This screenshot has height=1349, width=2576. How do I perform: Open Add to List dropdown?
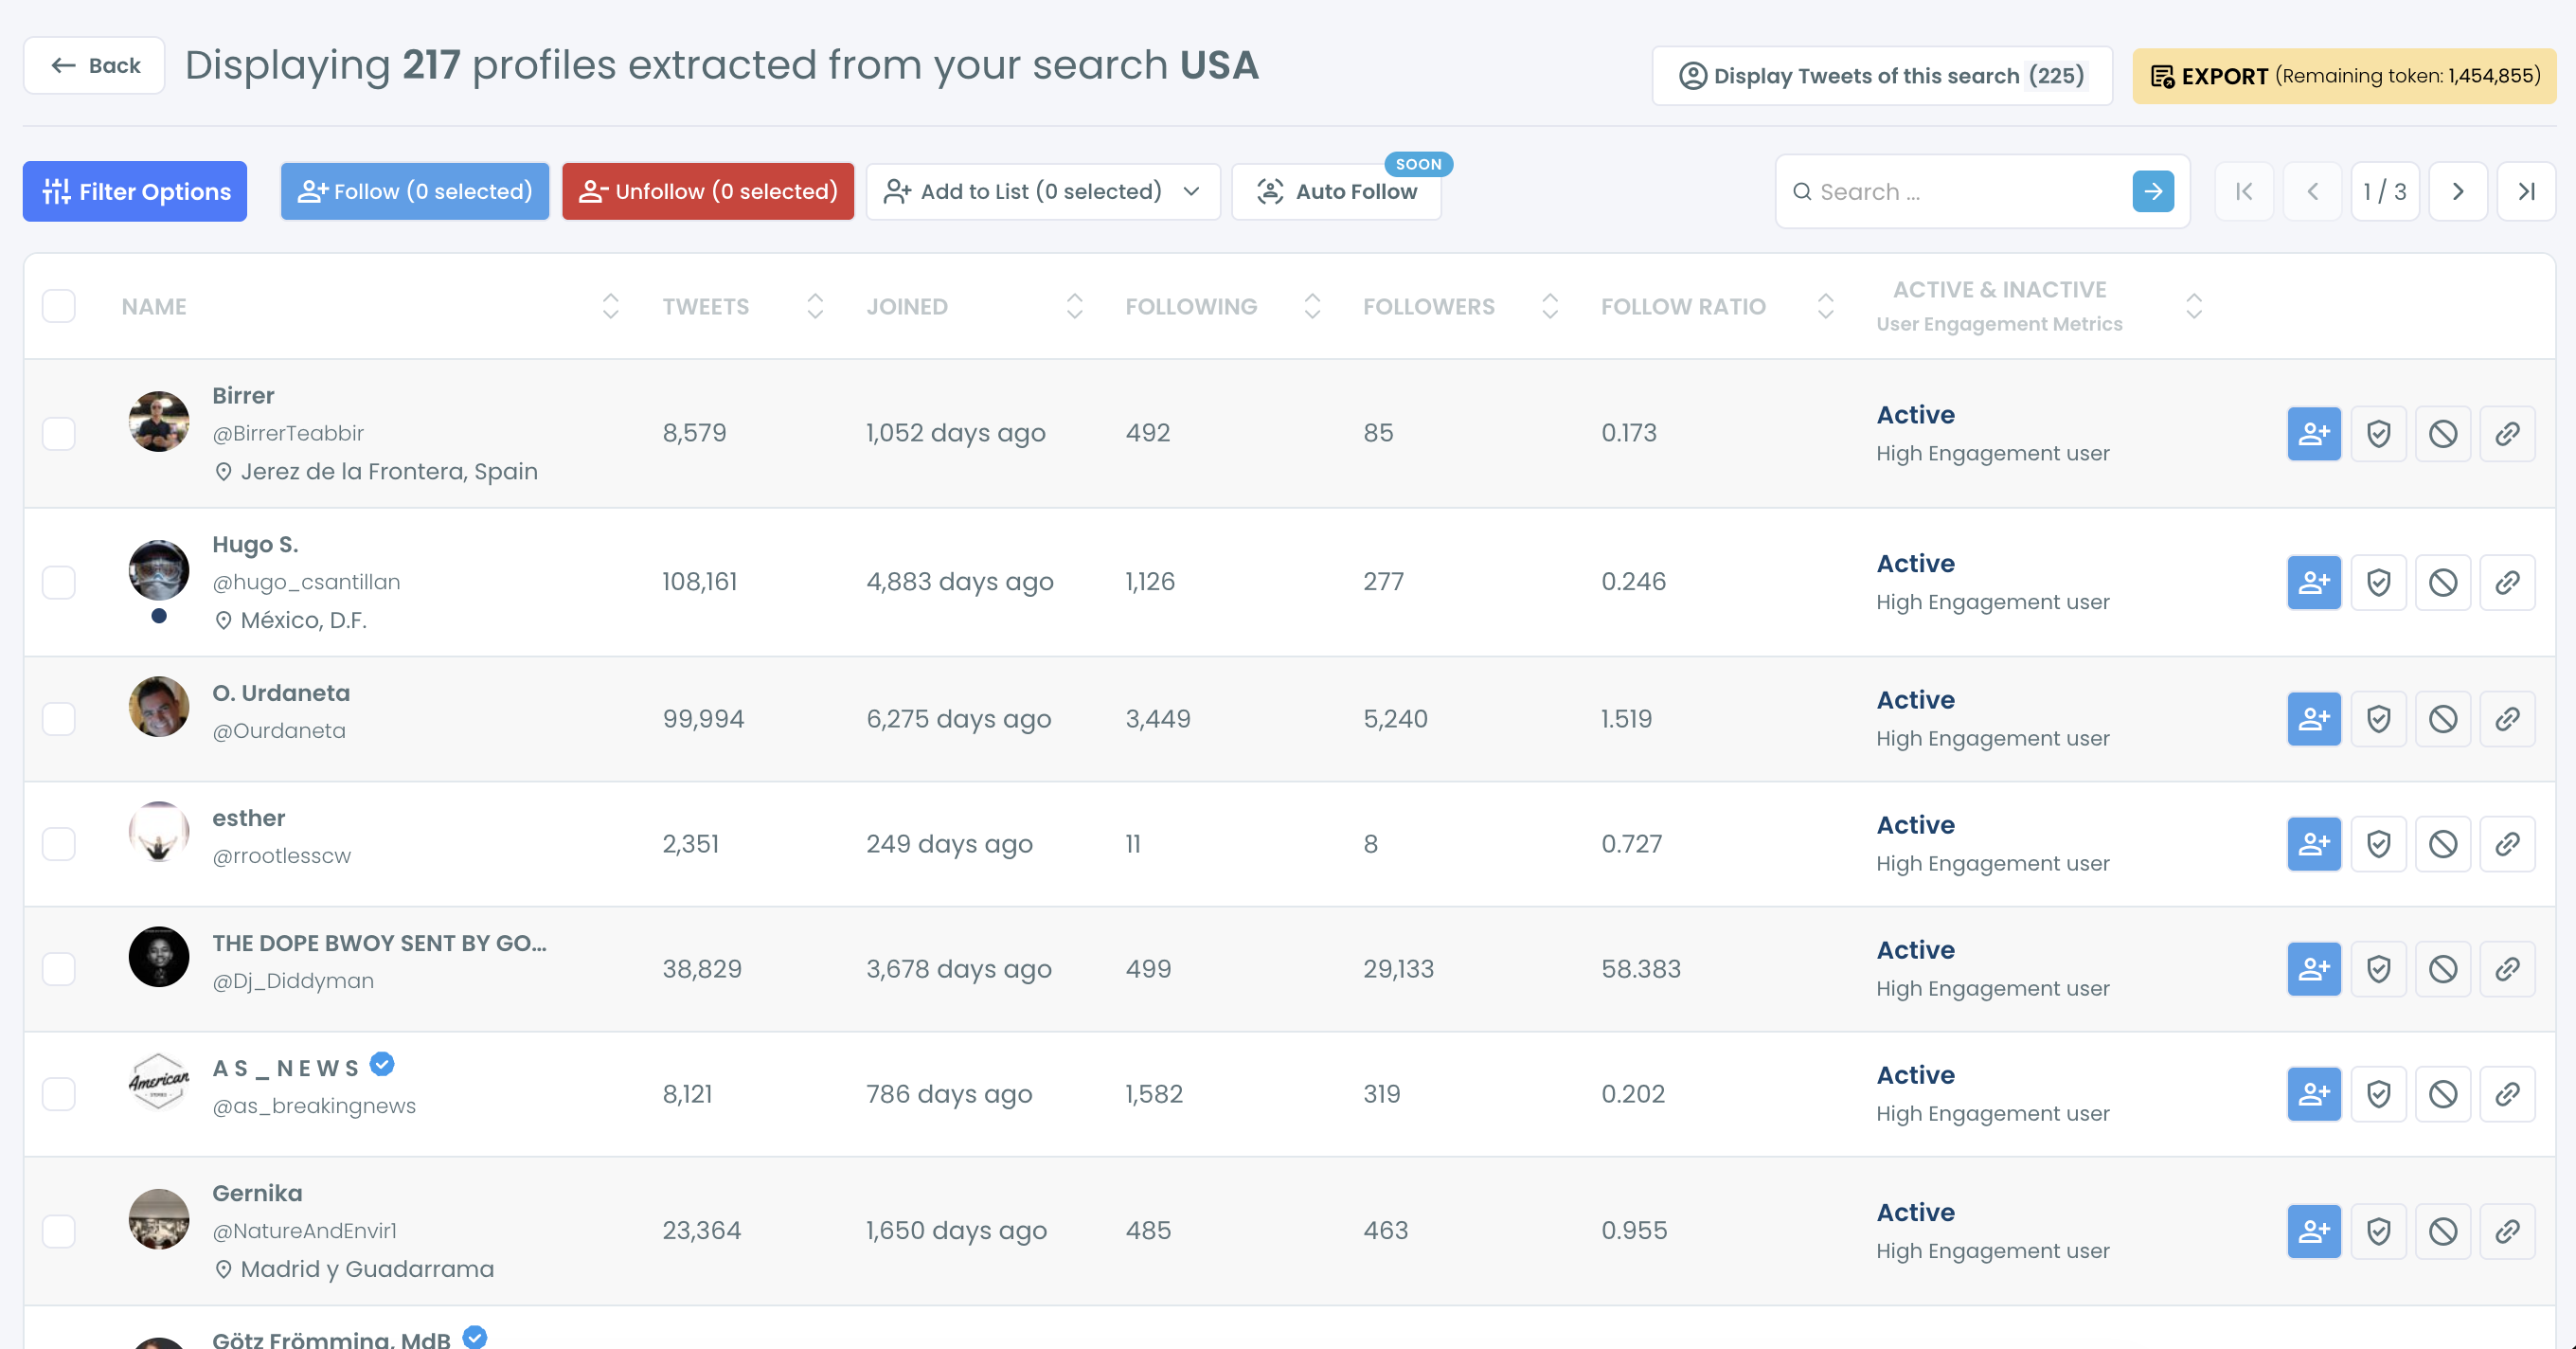1042,191
